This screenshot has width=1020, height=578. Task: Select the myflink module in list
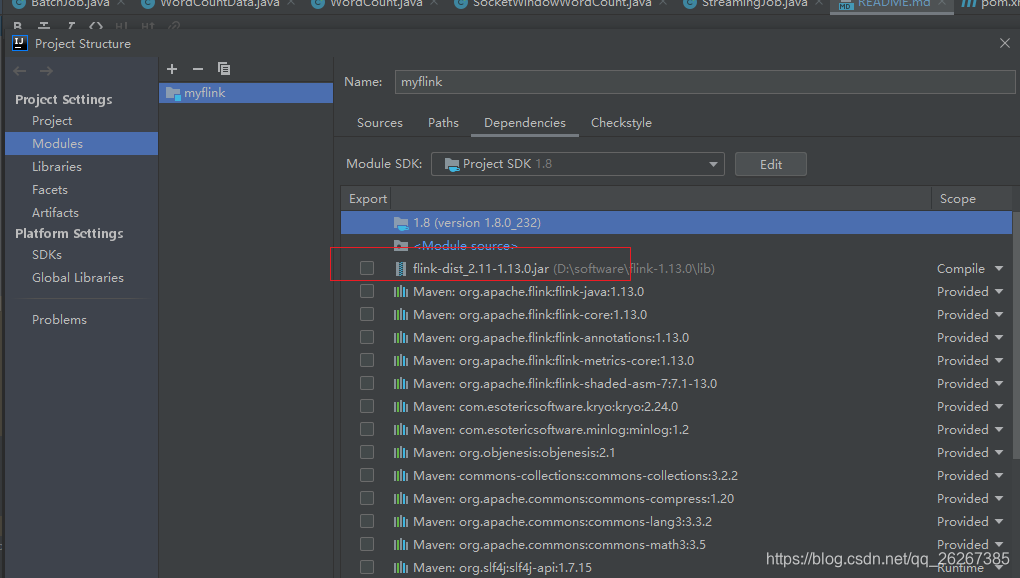pos(246,93)
